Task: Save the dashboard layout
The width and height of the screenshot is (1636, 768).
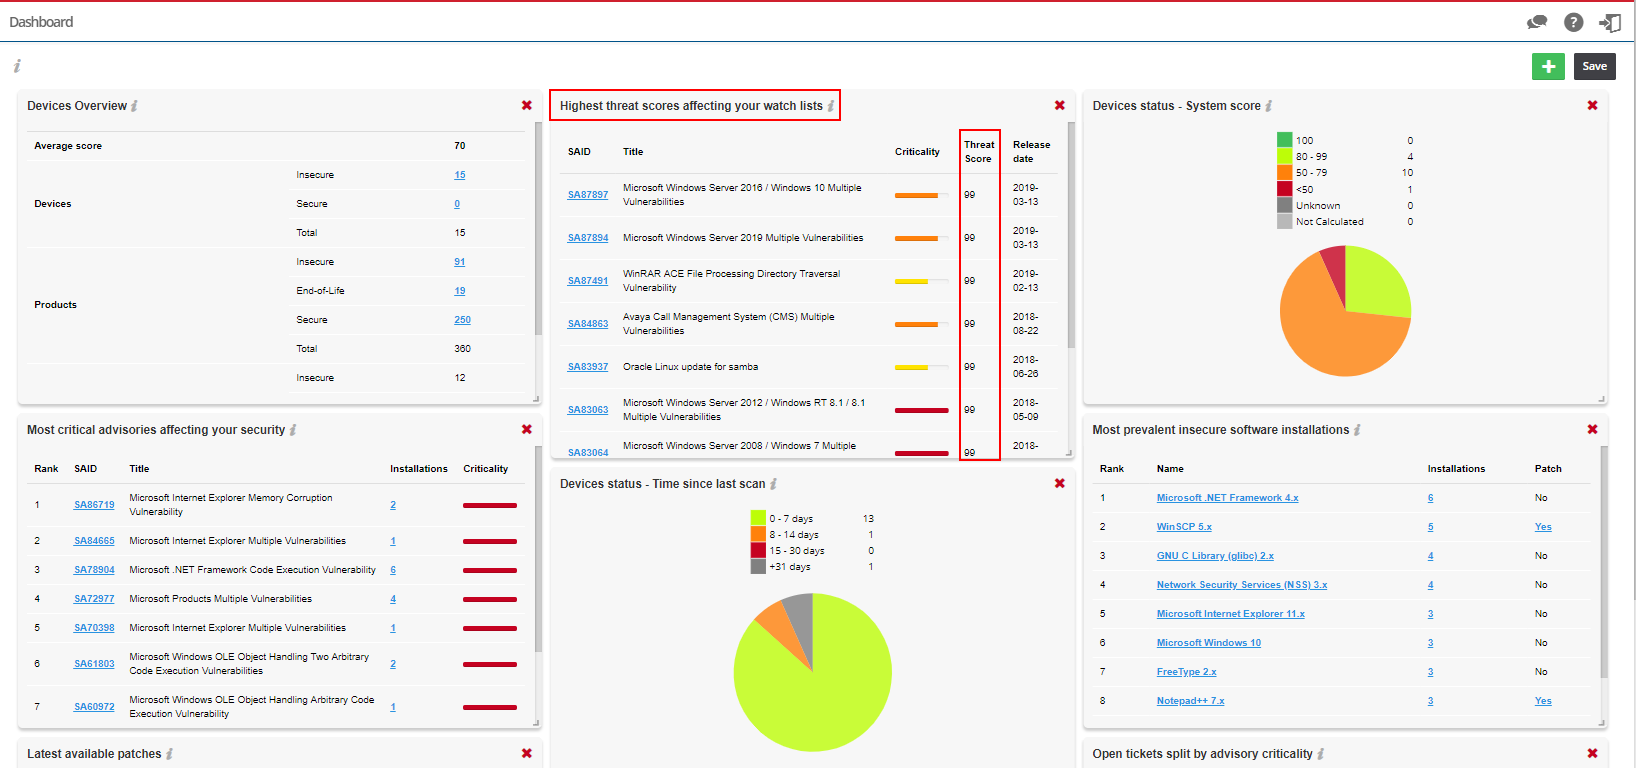Action: pyautogui.click(x=1594, y=66)
